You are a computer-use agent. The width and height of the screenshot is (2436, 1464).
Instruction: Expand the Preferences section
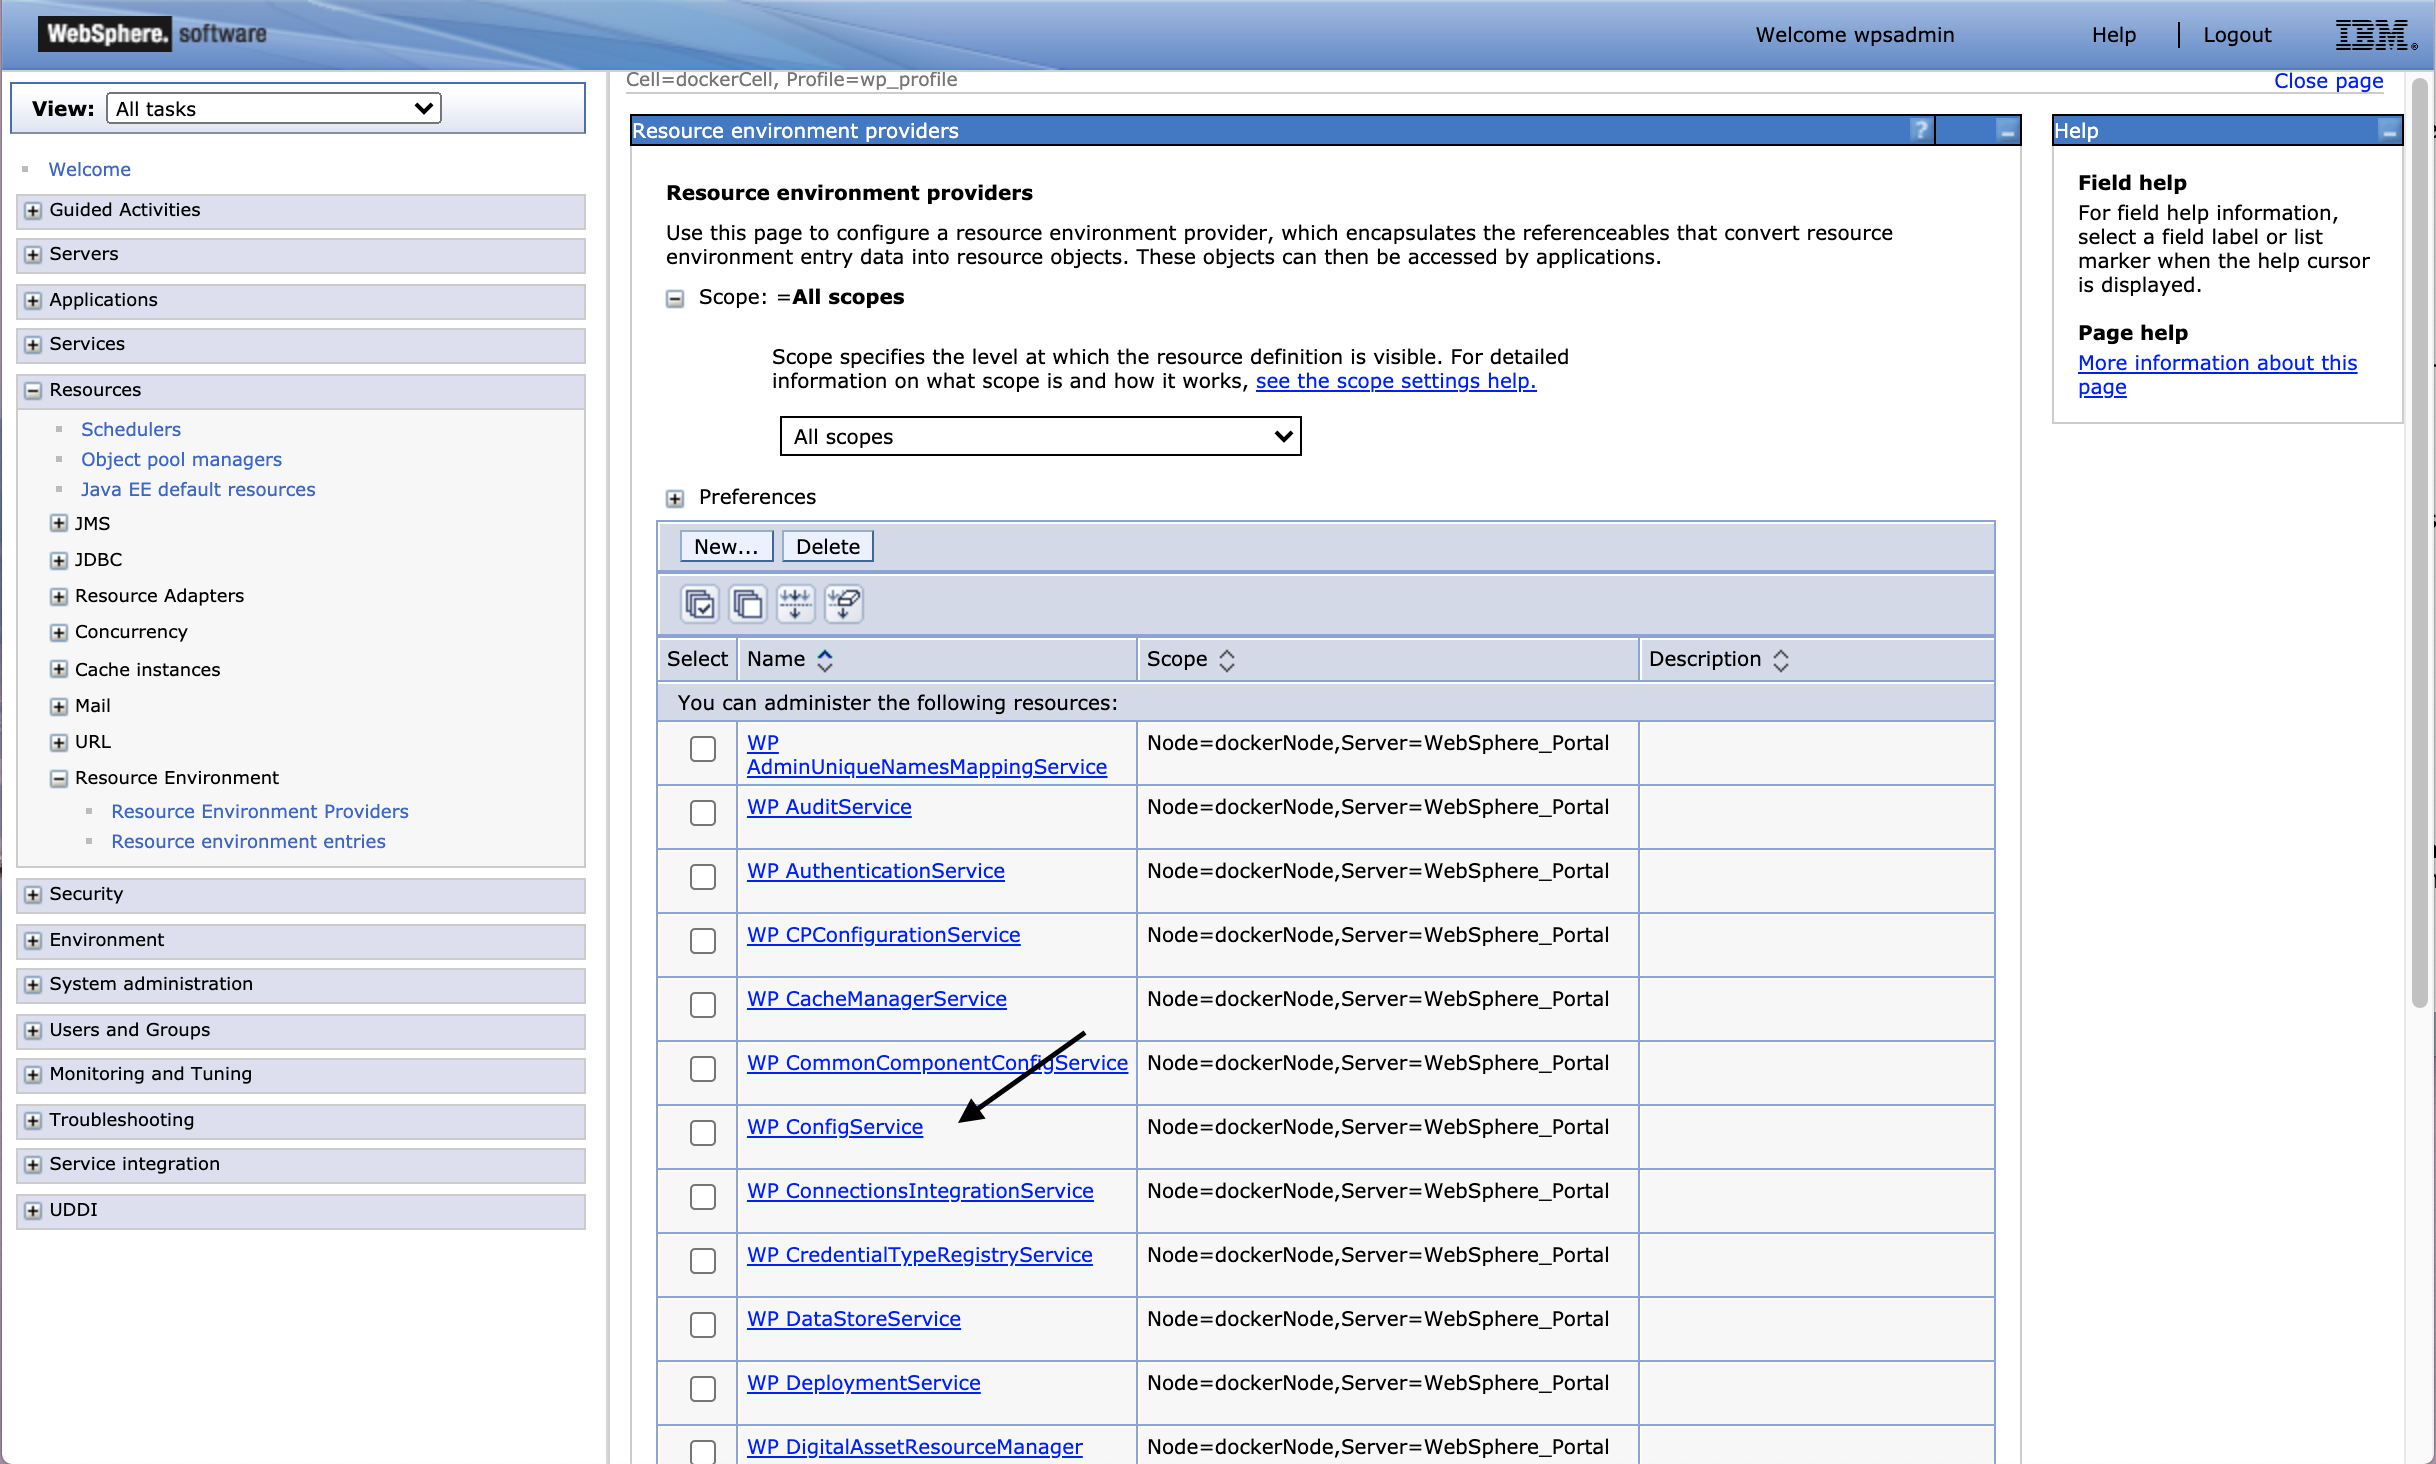(x=676, y=497)
